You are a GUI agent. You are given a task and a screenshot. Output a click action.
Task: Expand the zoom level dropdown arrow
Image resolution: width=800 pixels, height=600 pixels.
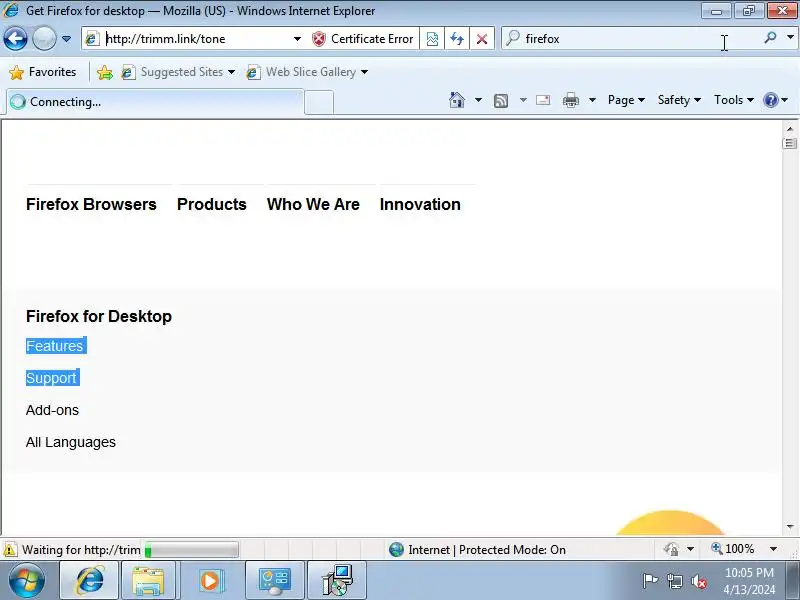click(x=773, y=549)
